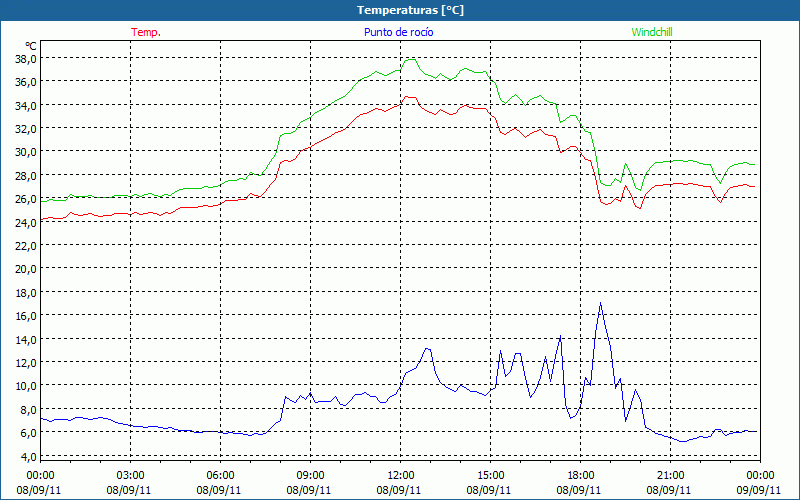Image resolution: width=800 pixels, height=500 pixels.
Task: Click the 4,0 y-axis value
Action: click(28, 456)
